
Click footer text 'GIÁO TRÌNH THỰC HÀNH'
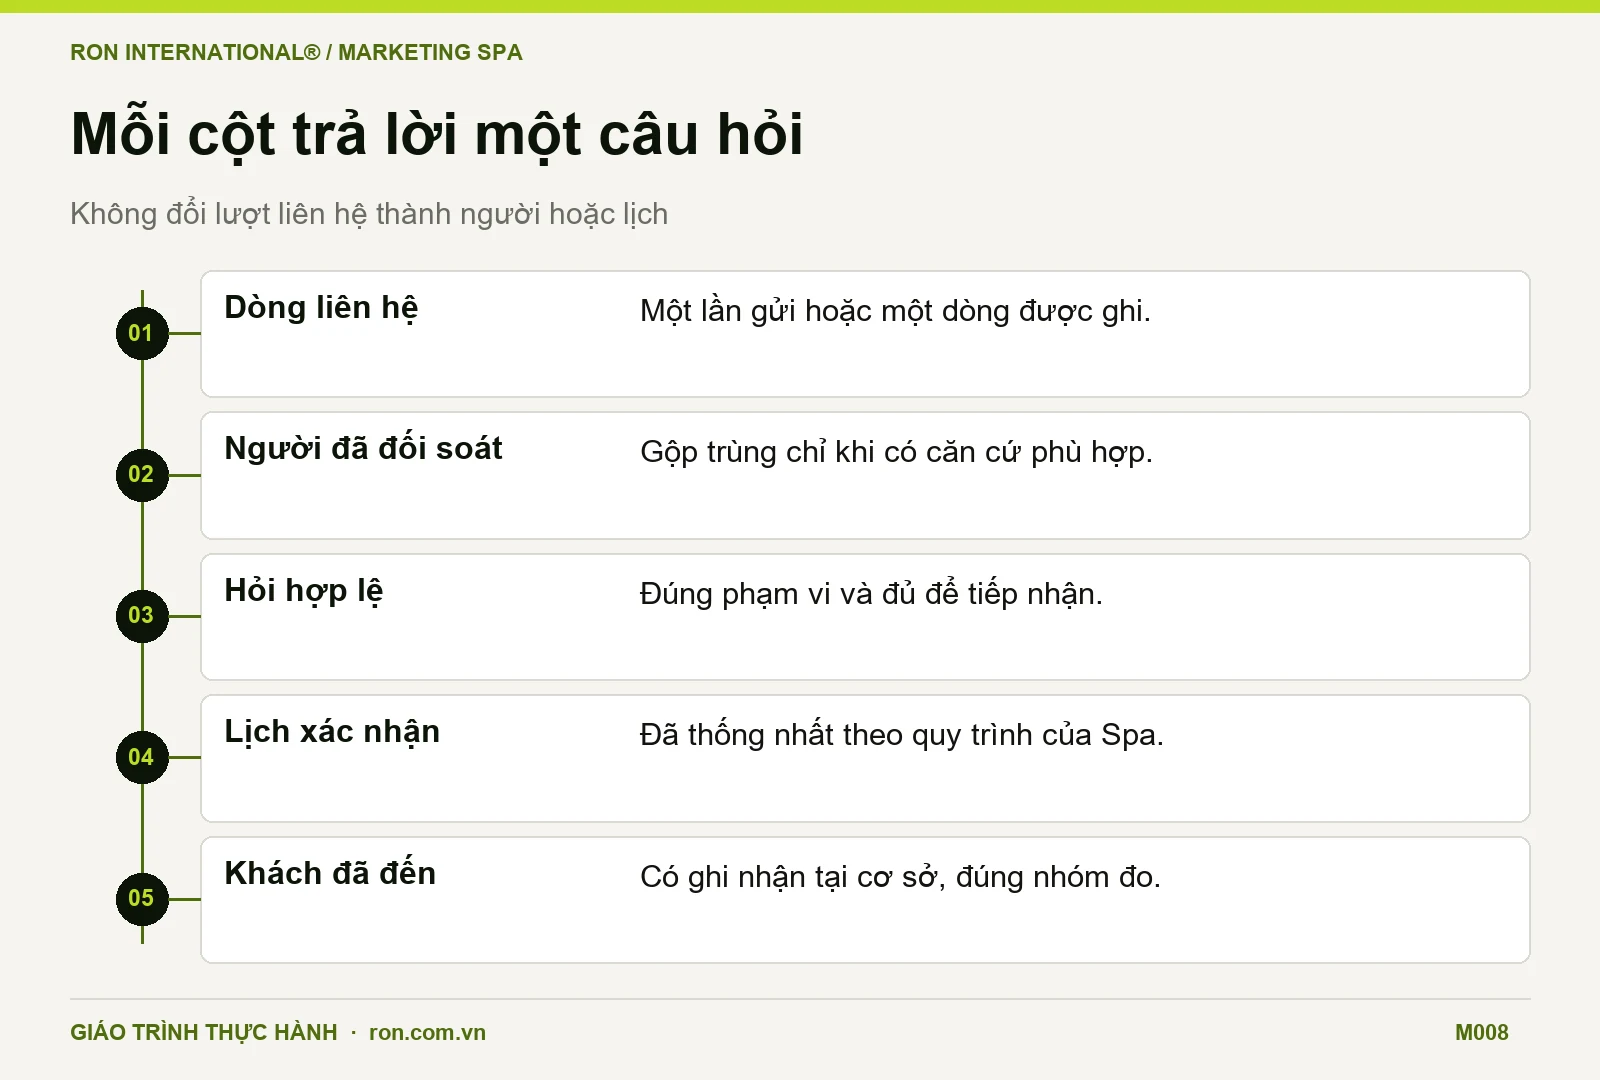204,1032
